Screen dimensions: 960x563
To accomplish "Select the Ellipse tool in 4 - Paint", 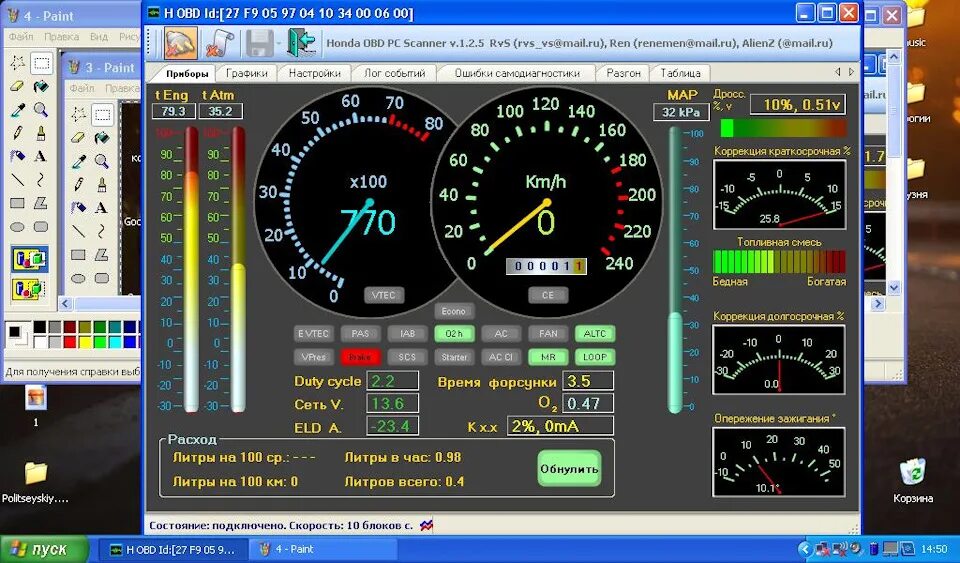I will tap(17, 226).
